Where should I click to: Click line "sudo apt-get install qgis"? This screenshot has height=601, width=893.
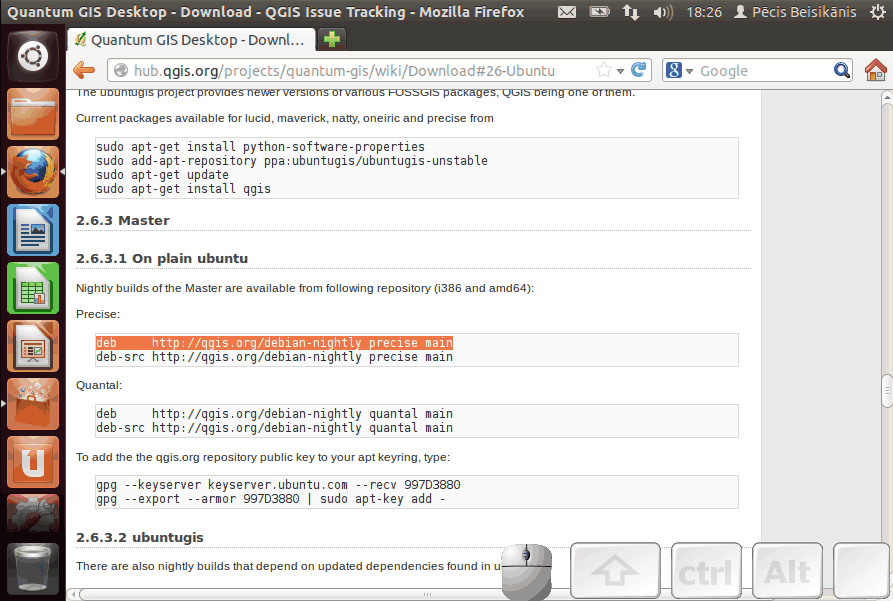click(183, 189)
